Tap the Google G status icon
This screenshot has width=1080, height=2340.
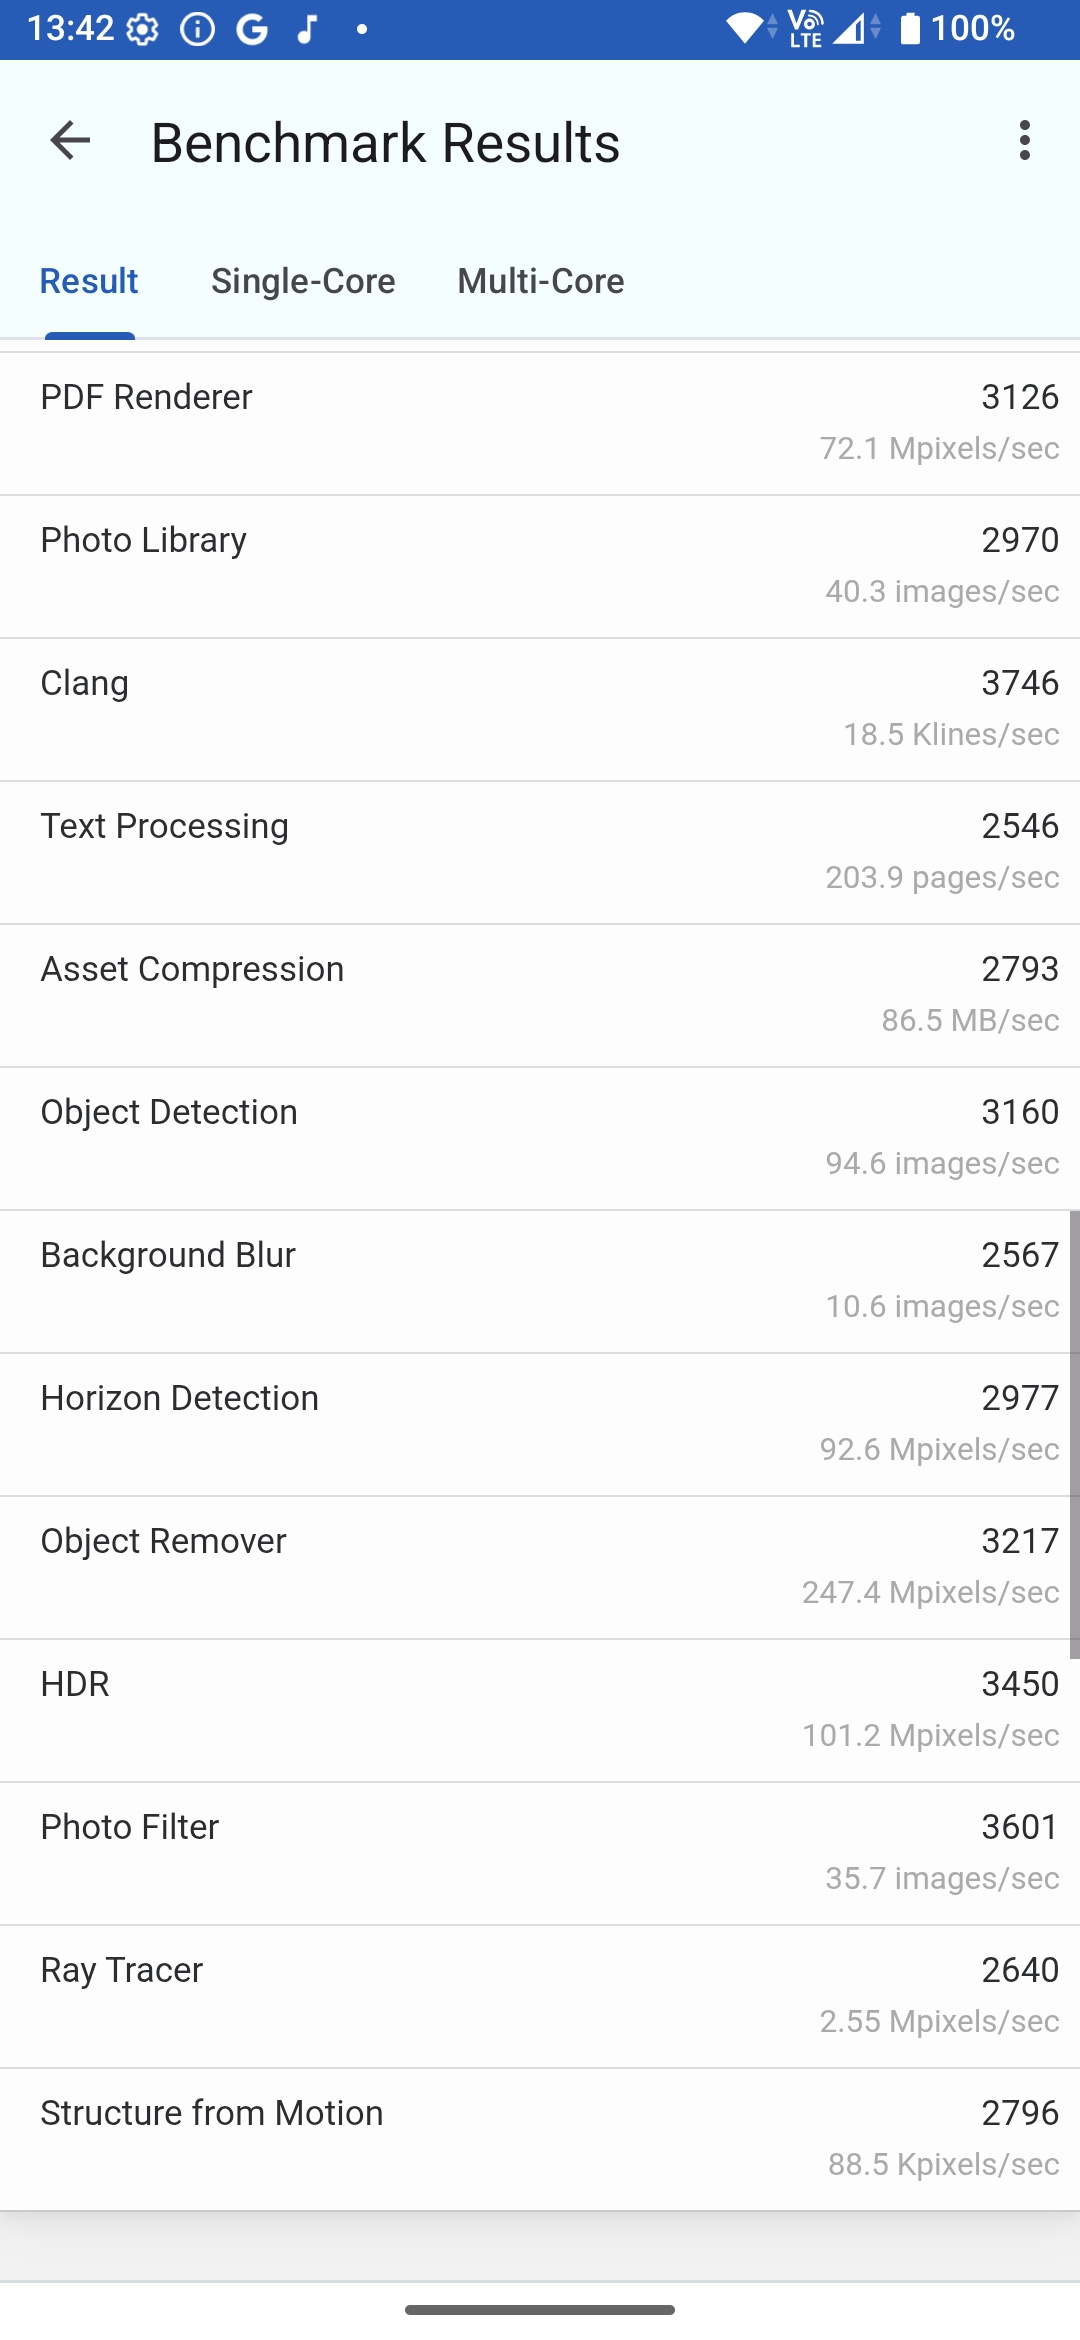coord(252,30)
